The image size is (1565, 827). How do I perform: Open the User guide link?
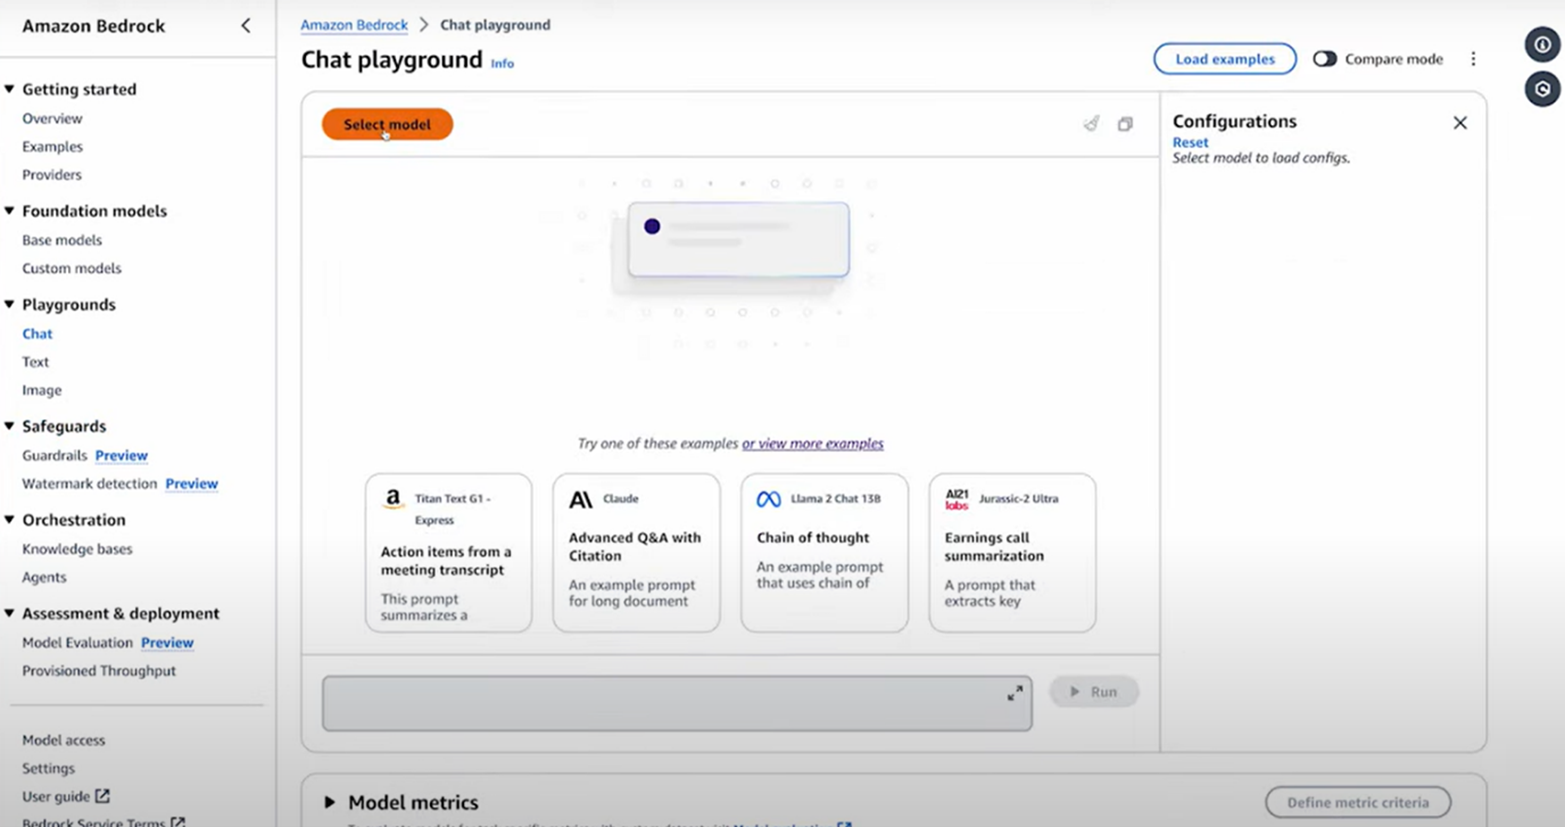(56, 796)
